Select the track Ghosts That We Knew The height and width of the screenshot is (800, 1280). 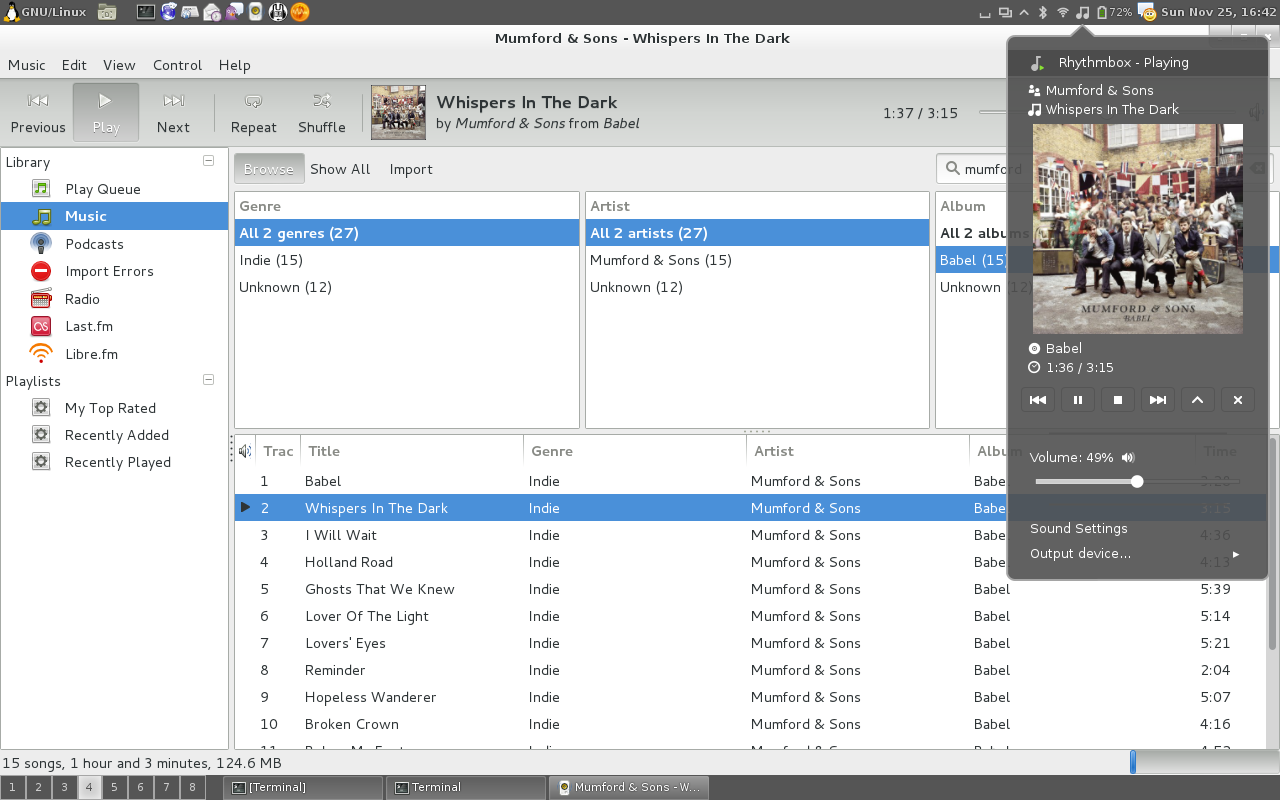tap(751, 589)
